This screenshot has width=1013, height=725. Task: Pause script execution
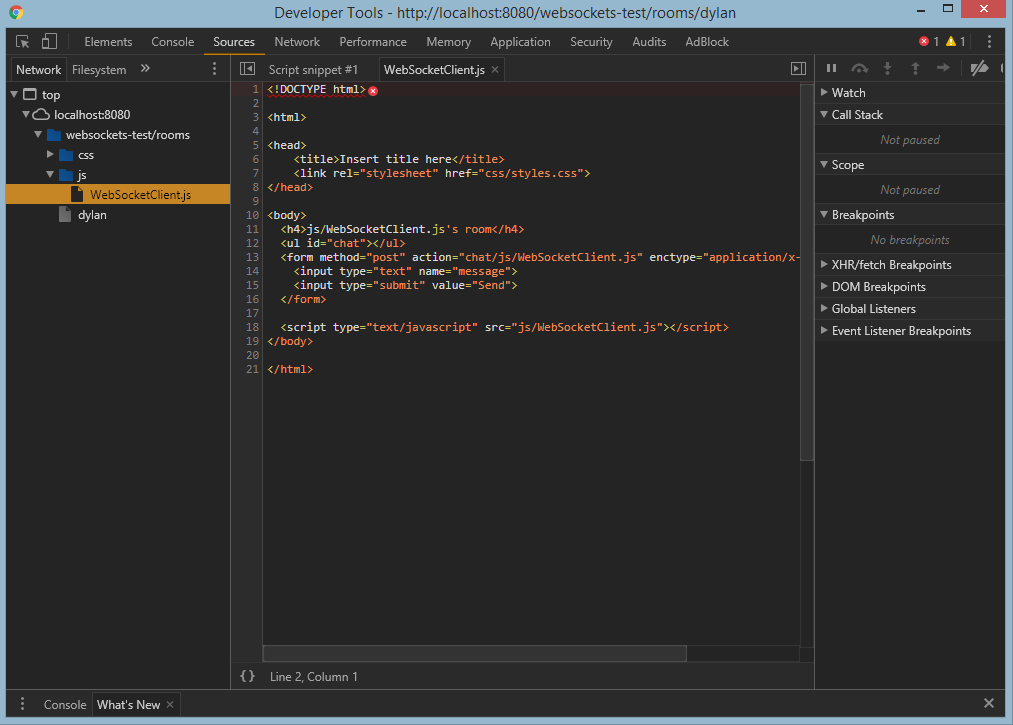coord(831,68)
